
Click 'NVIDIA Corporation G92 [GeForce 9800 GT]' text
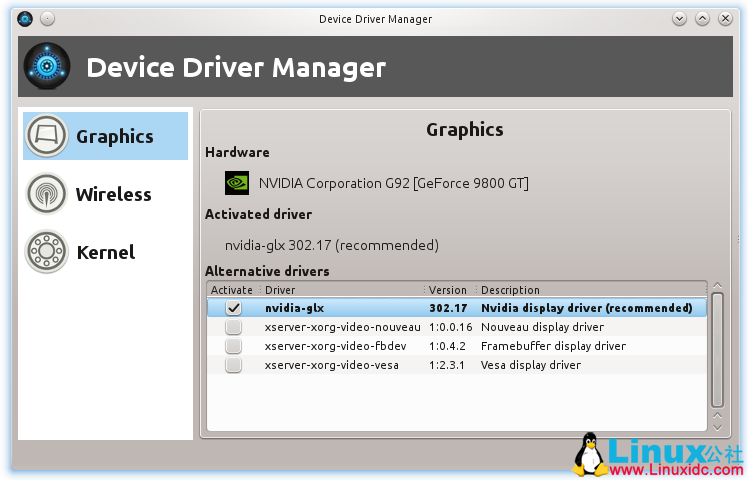pyautogui.click(x=394, y=183)
